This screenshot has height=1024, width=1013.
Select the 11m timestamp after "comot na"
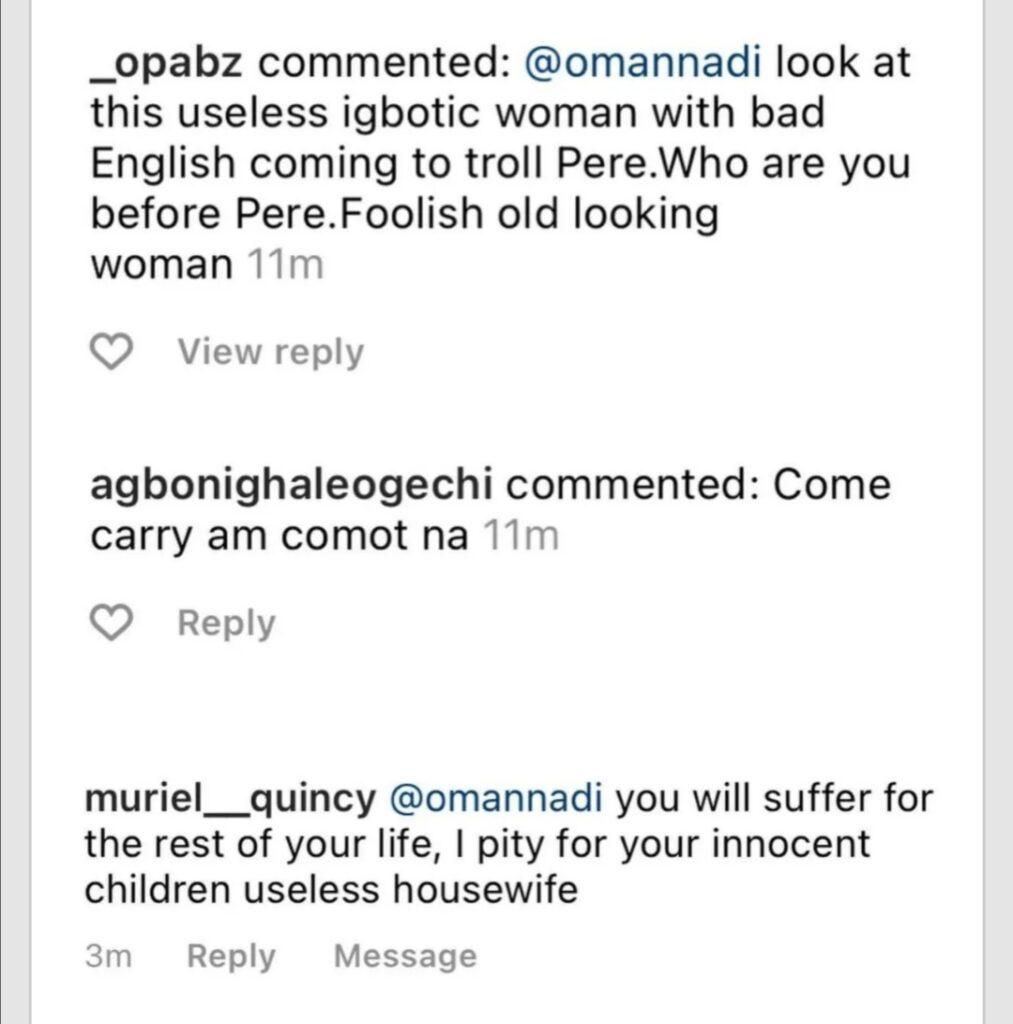pos(519,537)
